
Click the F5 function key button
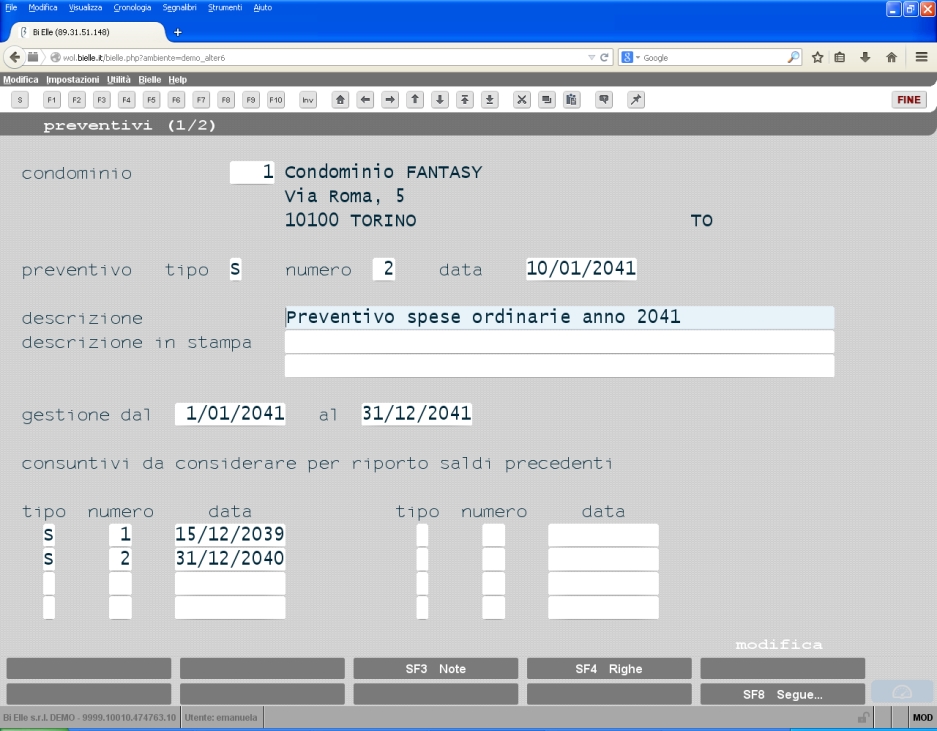click(151, 100)
